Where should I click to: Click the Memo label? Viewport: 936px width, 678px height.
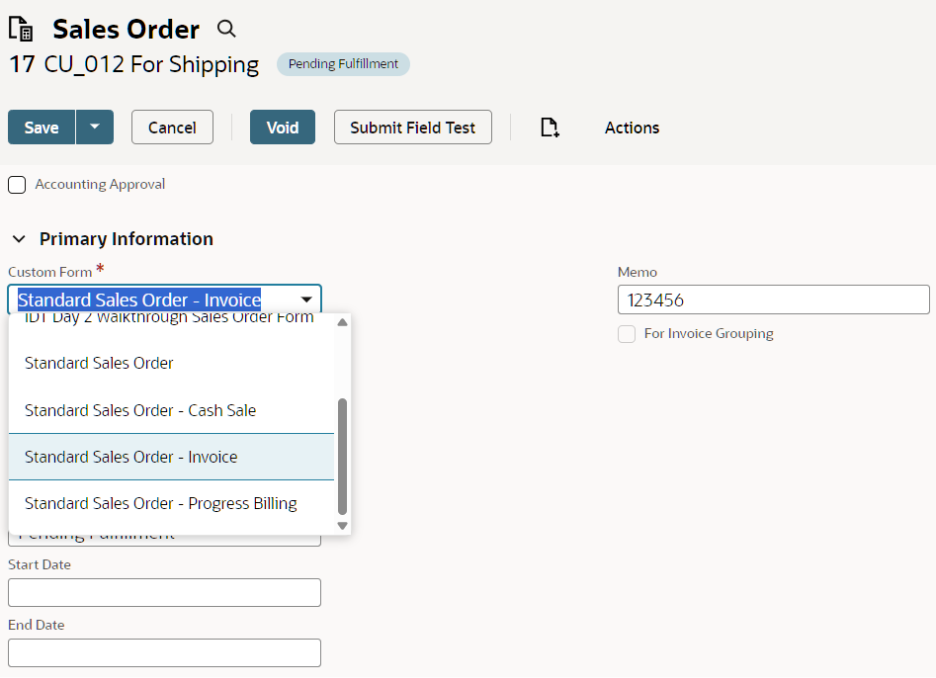[x=638, y=272]
